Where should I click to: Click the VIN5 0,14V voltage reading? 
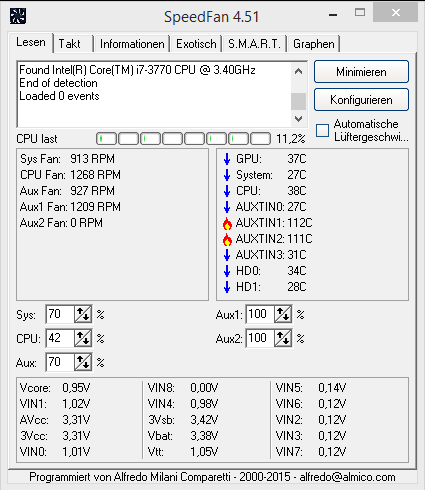click(x=311, y=388)
